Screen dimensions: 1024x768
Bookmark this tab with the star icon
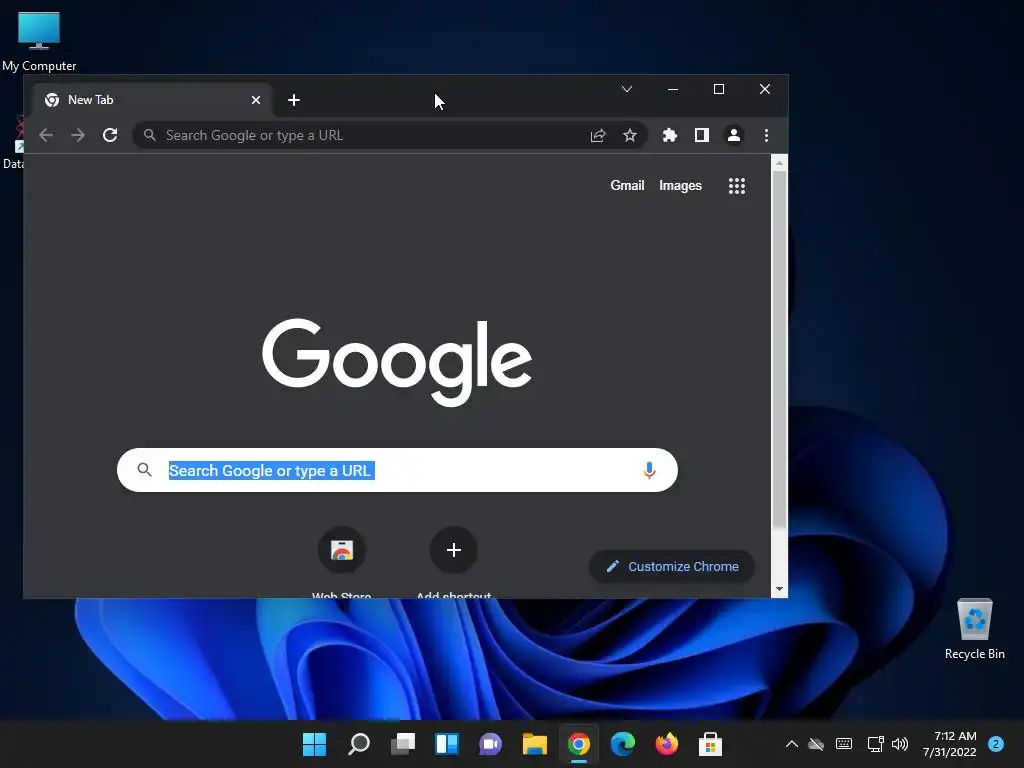coord(630,135)
